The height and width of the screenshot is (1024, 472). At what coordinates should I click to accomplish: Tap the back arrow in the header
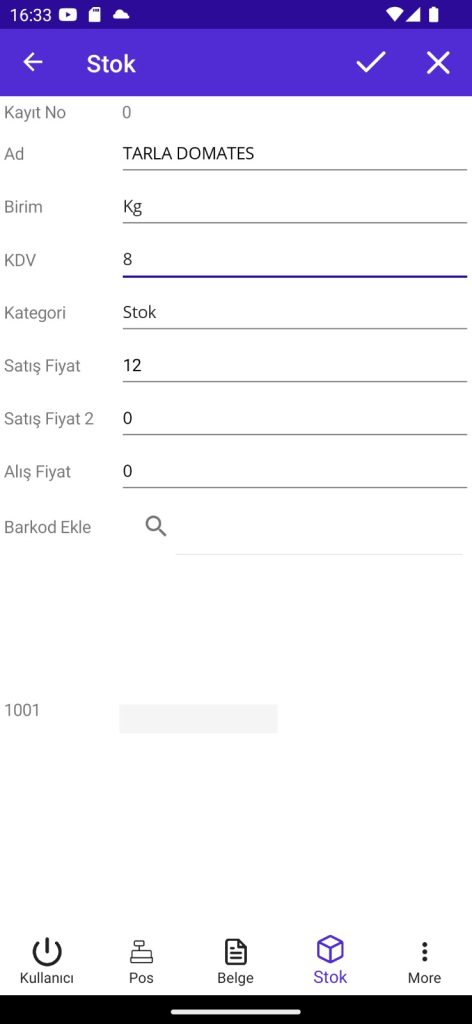coord(33,63)
